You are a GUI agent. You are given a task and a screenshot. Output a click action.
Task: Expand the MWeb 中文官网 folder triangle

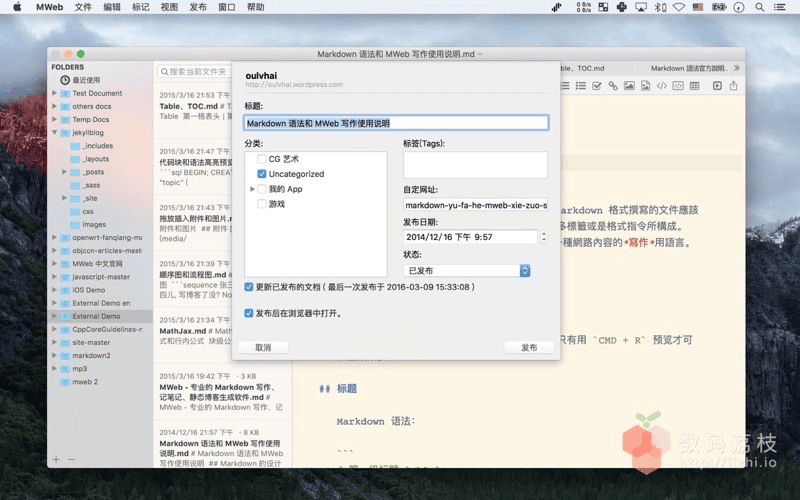pyautogui.click(x=55, y=264)
